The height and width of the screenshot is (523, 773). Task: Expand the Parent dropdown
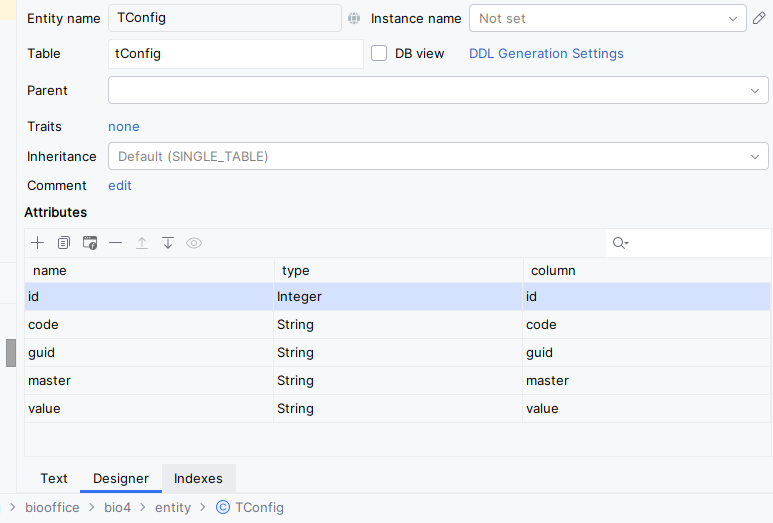(x=438, y=90)
